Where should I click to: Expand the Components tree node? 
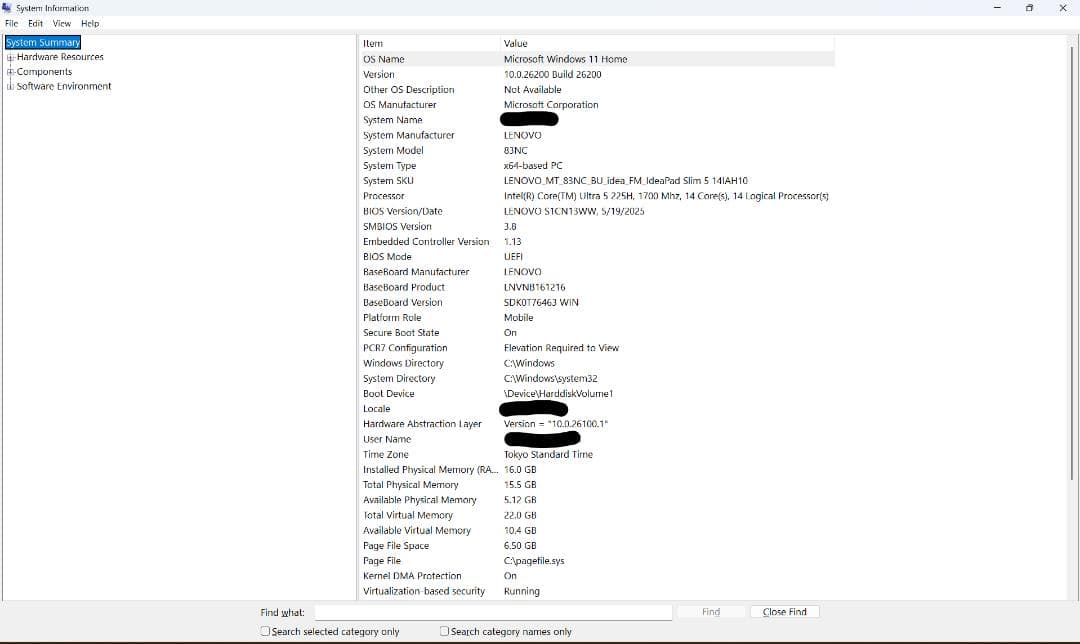pyautogui.click(x=9, y=71)
